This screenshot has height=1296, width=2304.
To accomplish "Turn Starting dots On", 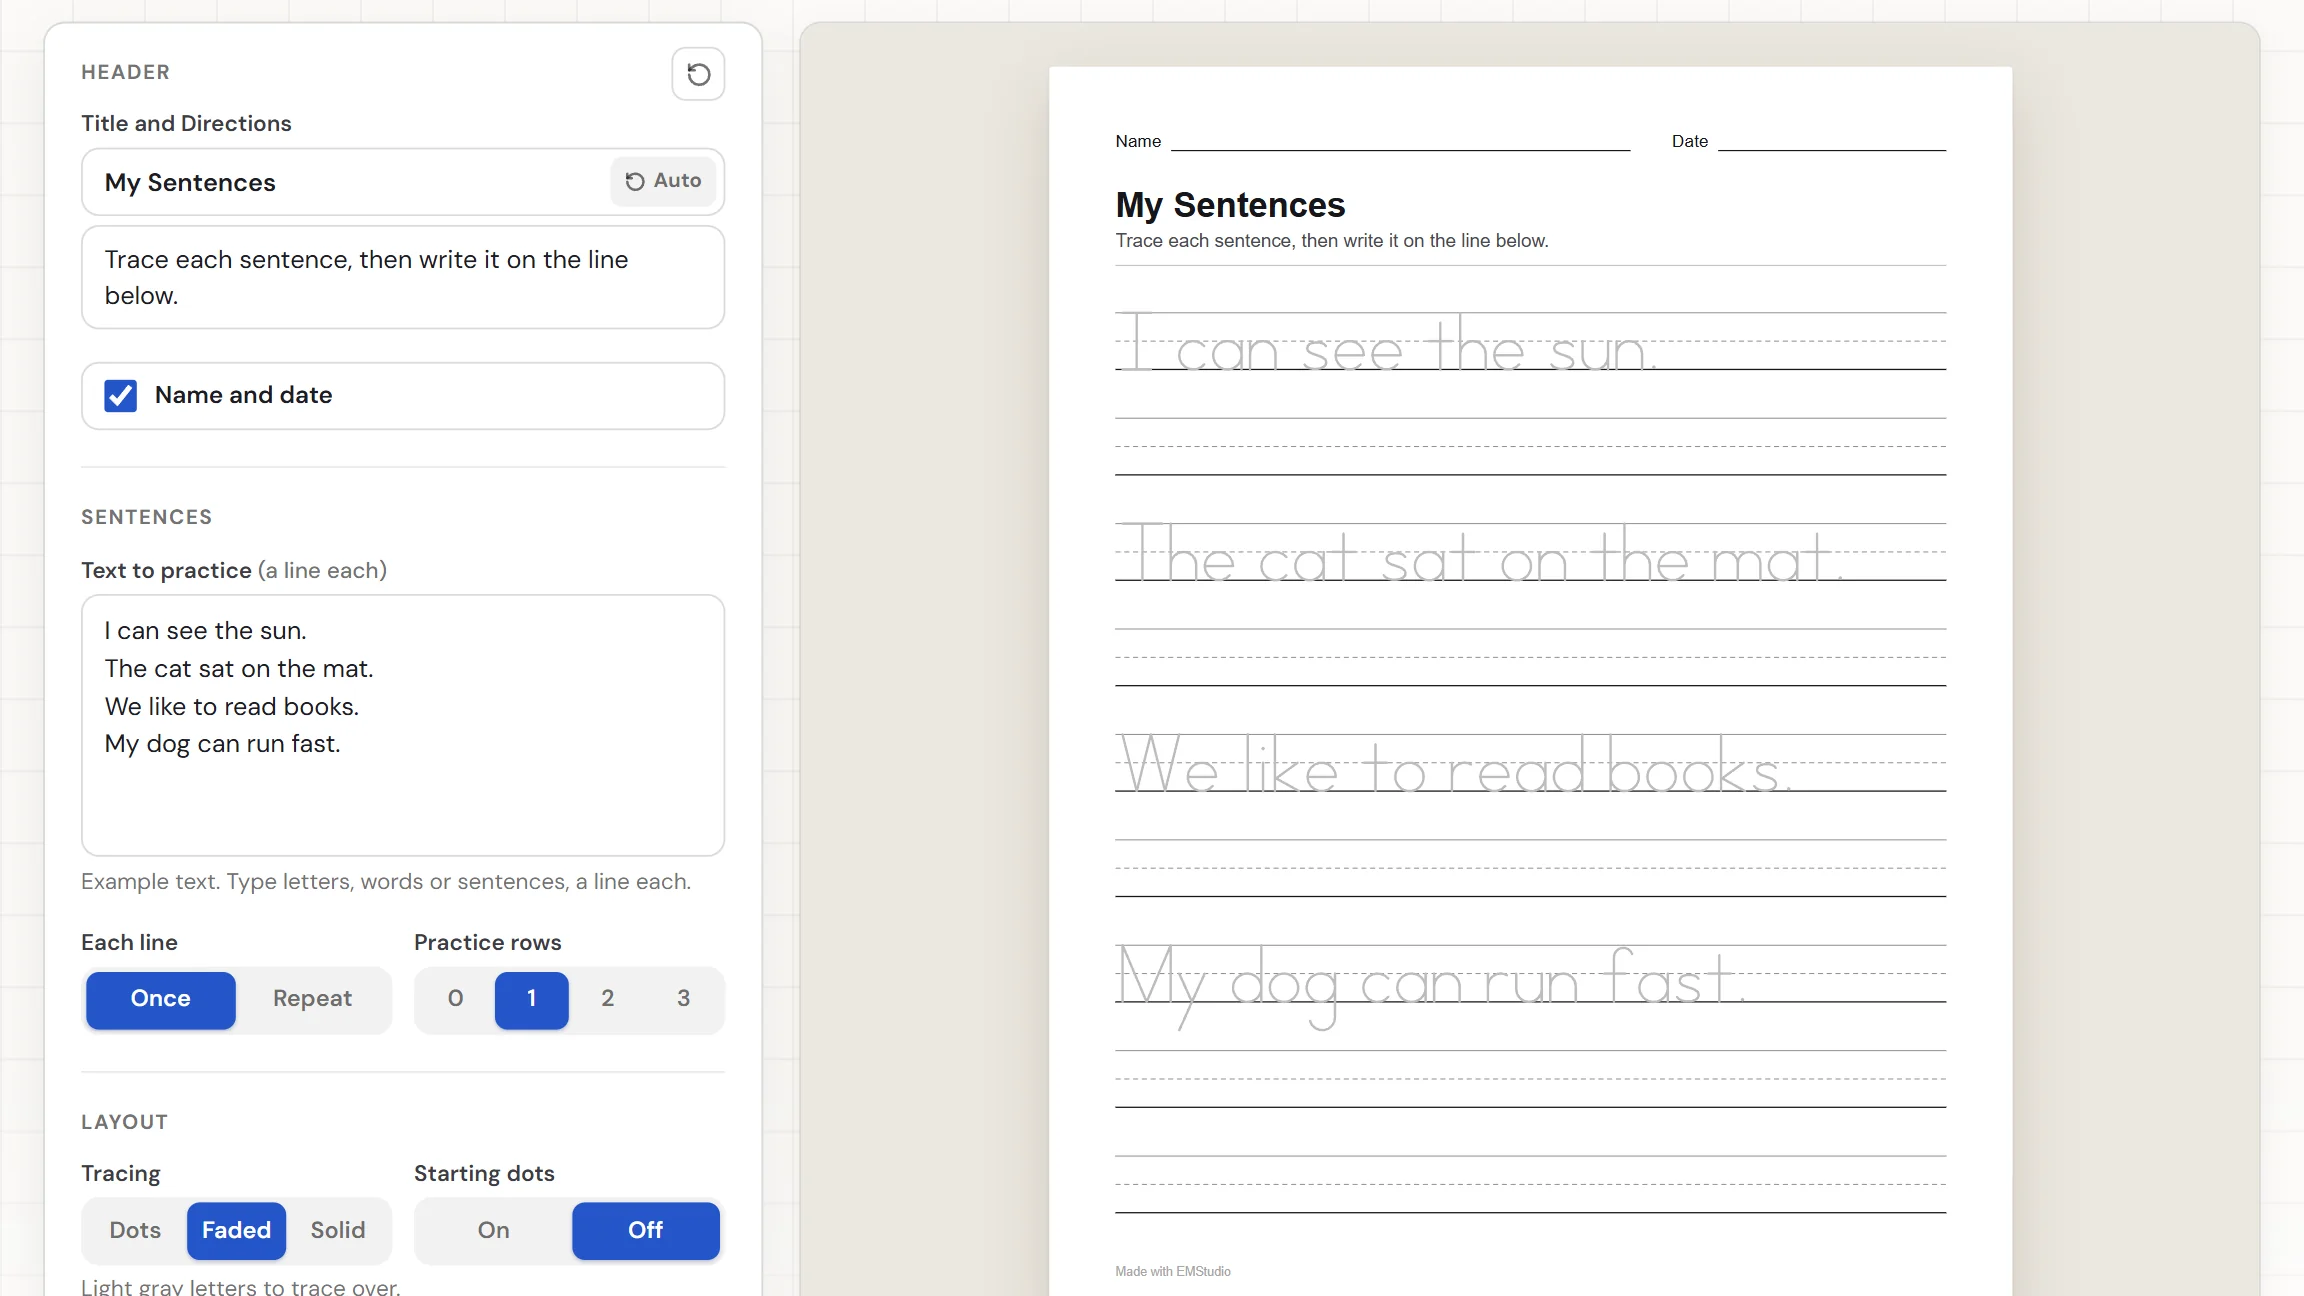I will point(494,1231).
